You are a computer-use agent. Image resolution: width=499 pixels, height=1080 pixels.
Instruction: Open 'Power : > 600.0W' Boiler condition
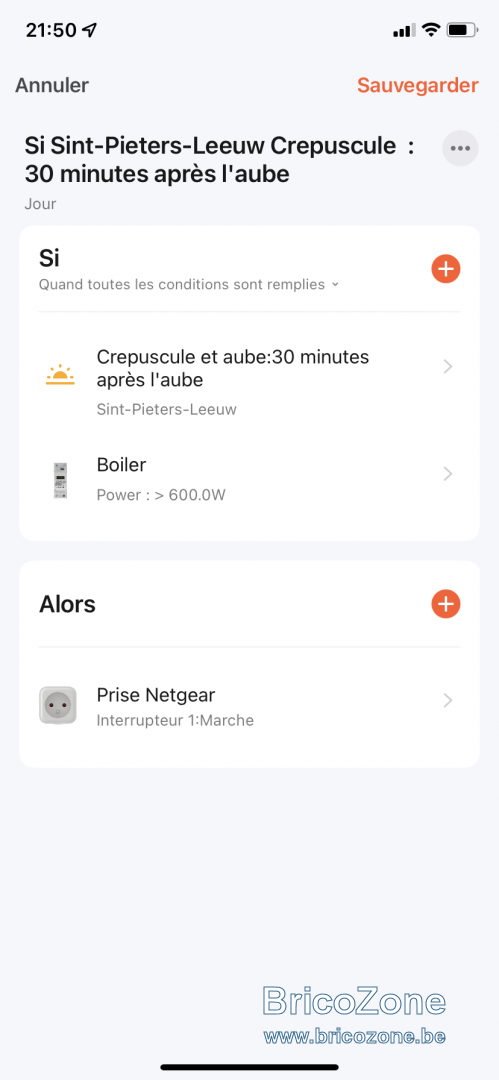[x=161, y=495]
